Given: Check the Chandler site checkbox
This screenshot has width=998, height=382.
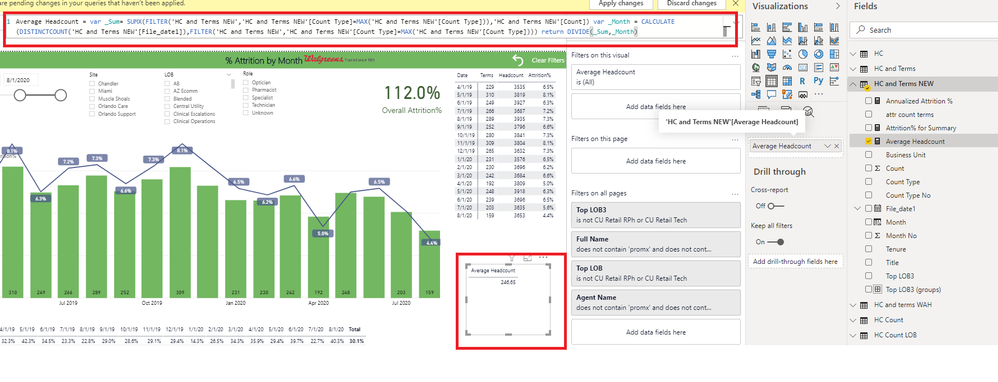Looking at the screenshot, I should (92, 83).
